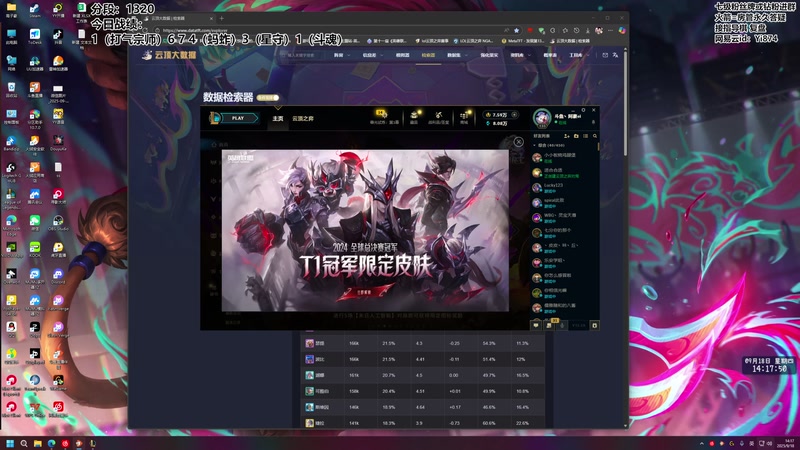Open missions icon with notification badge

pyautogui.click(x=550, y=324)
